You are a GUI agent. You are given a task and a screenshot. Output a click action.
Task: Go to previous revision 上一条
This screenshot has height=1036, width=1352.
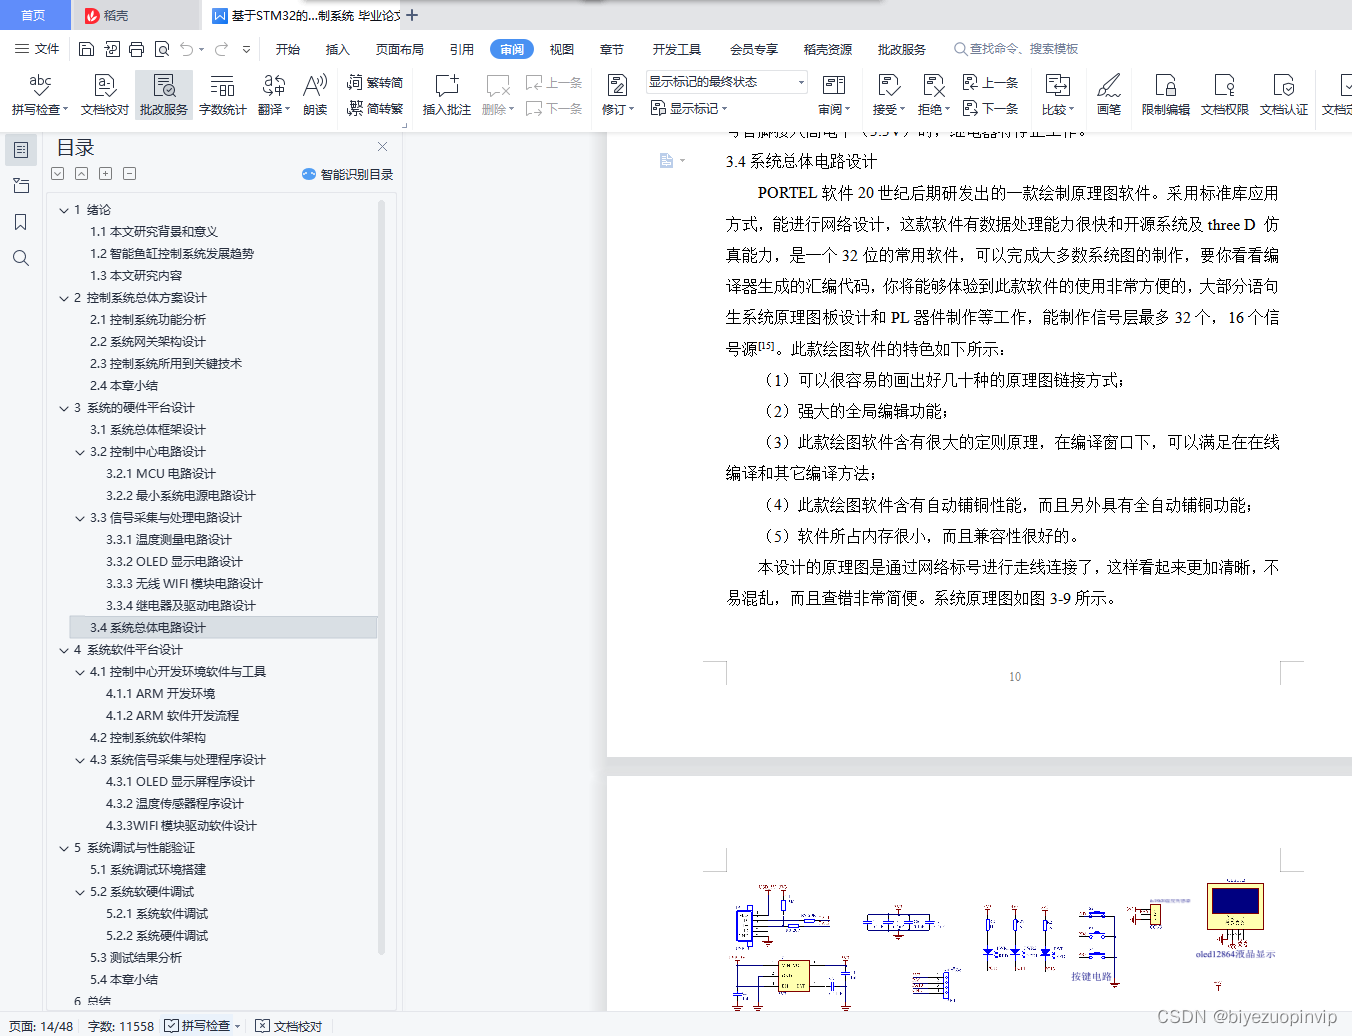pyautogui.click(x=990, y=83)
